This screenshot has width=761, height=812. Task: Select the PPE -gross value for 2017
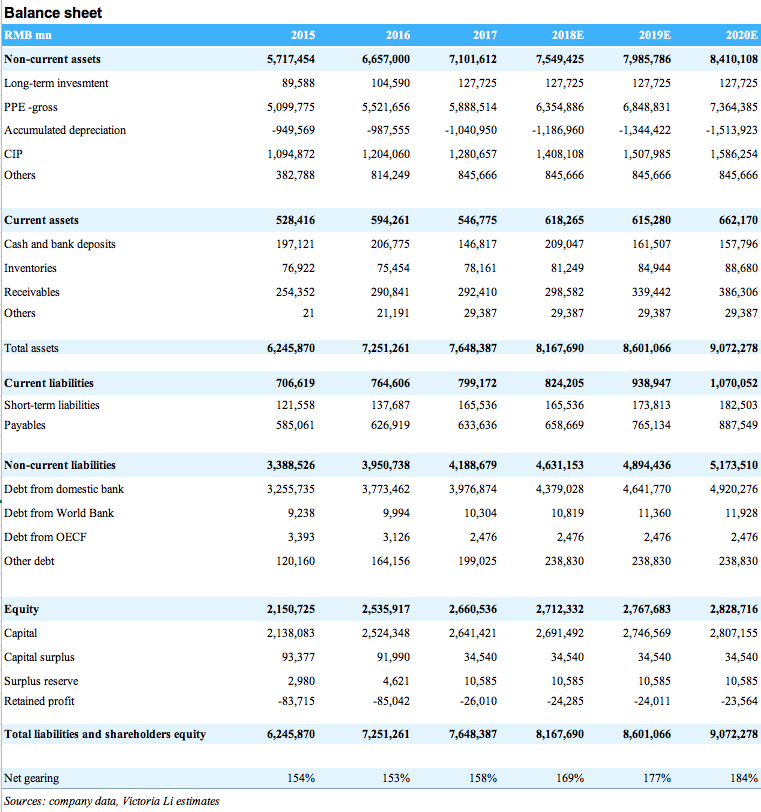pyautogui.click(x=471, y=107)
